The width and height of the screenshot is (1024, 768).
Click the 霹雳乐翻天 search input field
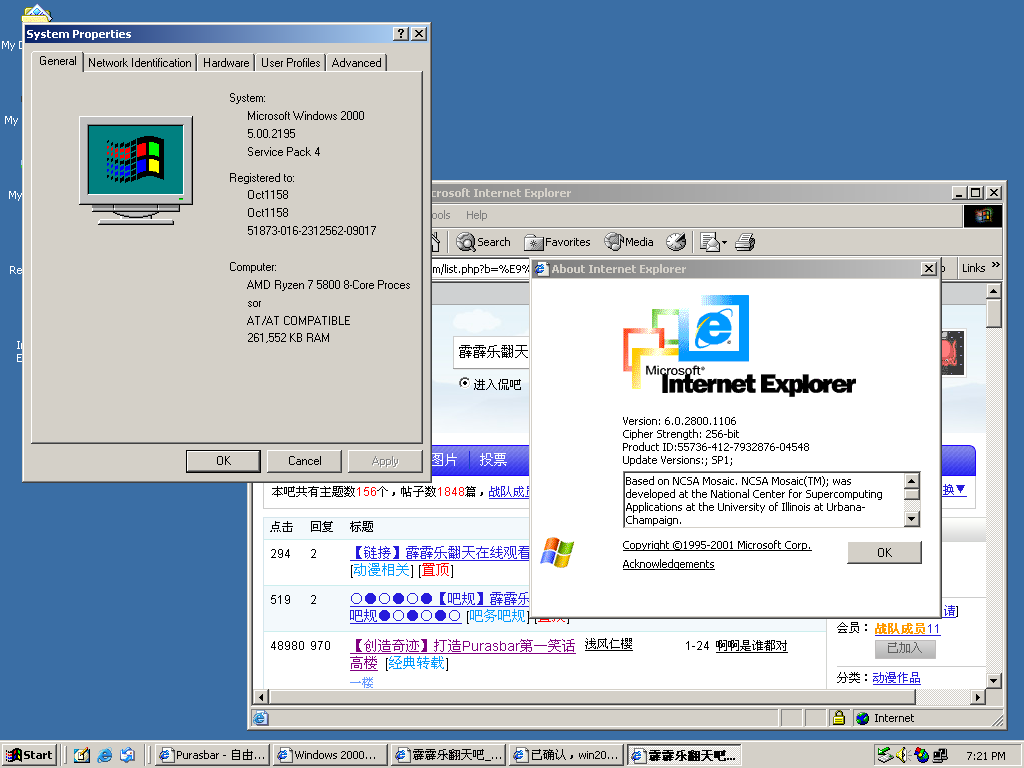point(492,351)
